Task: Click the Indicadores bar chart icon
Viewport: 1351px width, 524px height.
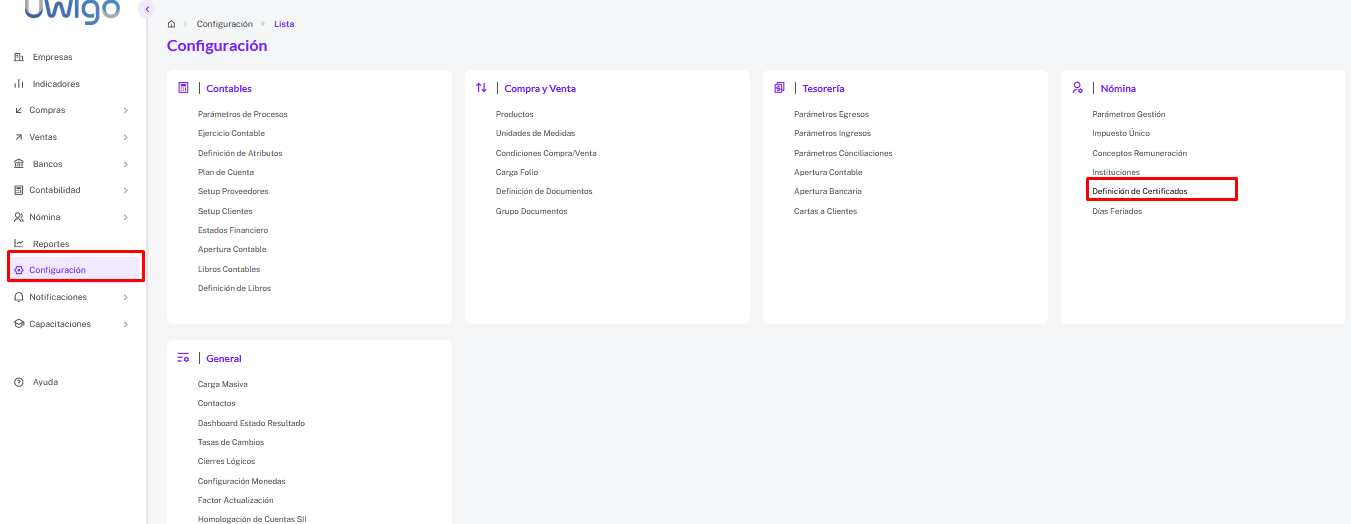Action: click(x=19, y=84)
